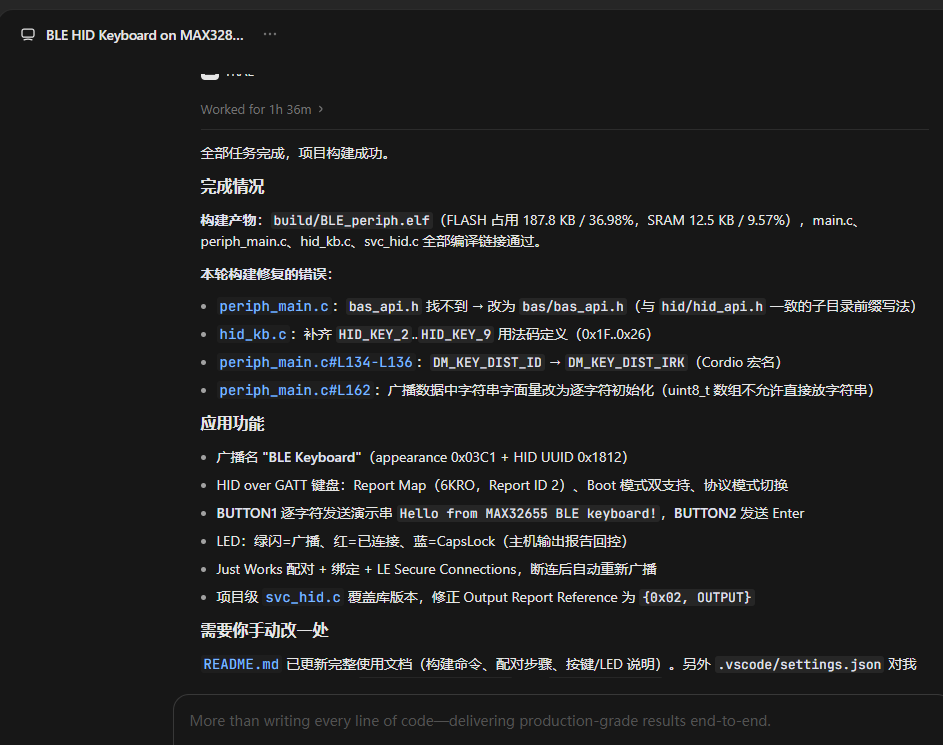Click the DM_KEY_DIST_ID code snippet

pos(487,363)
